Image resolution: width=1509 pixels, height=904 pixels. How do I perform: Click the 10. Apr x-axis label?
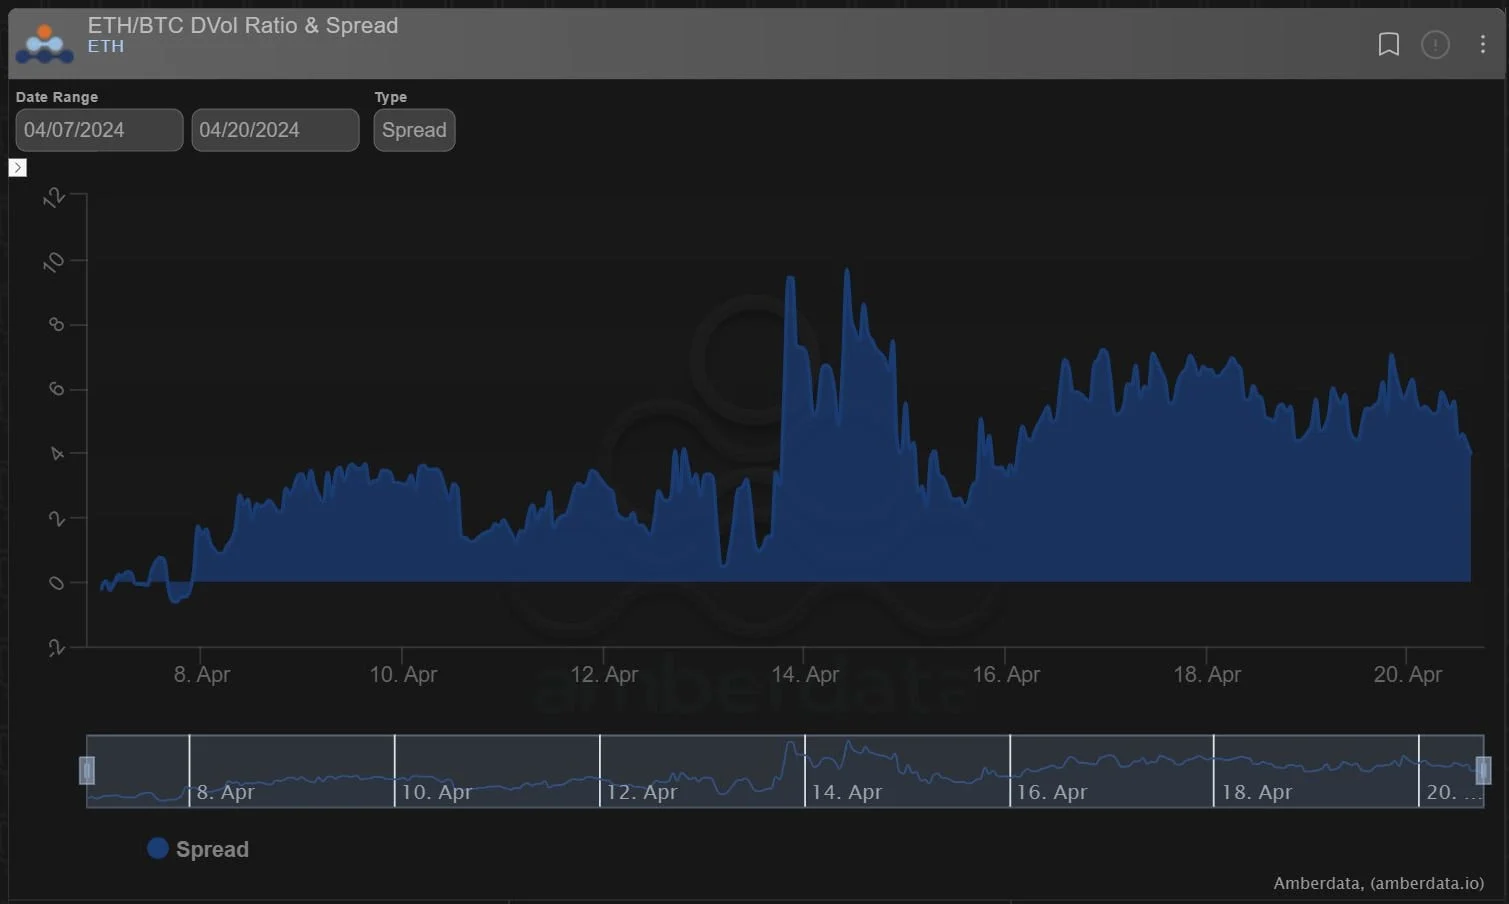click(x=403, y=675)
